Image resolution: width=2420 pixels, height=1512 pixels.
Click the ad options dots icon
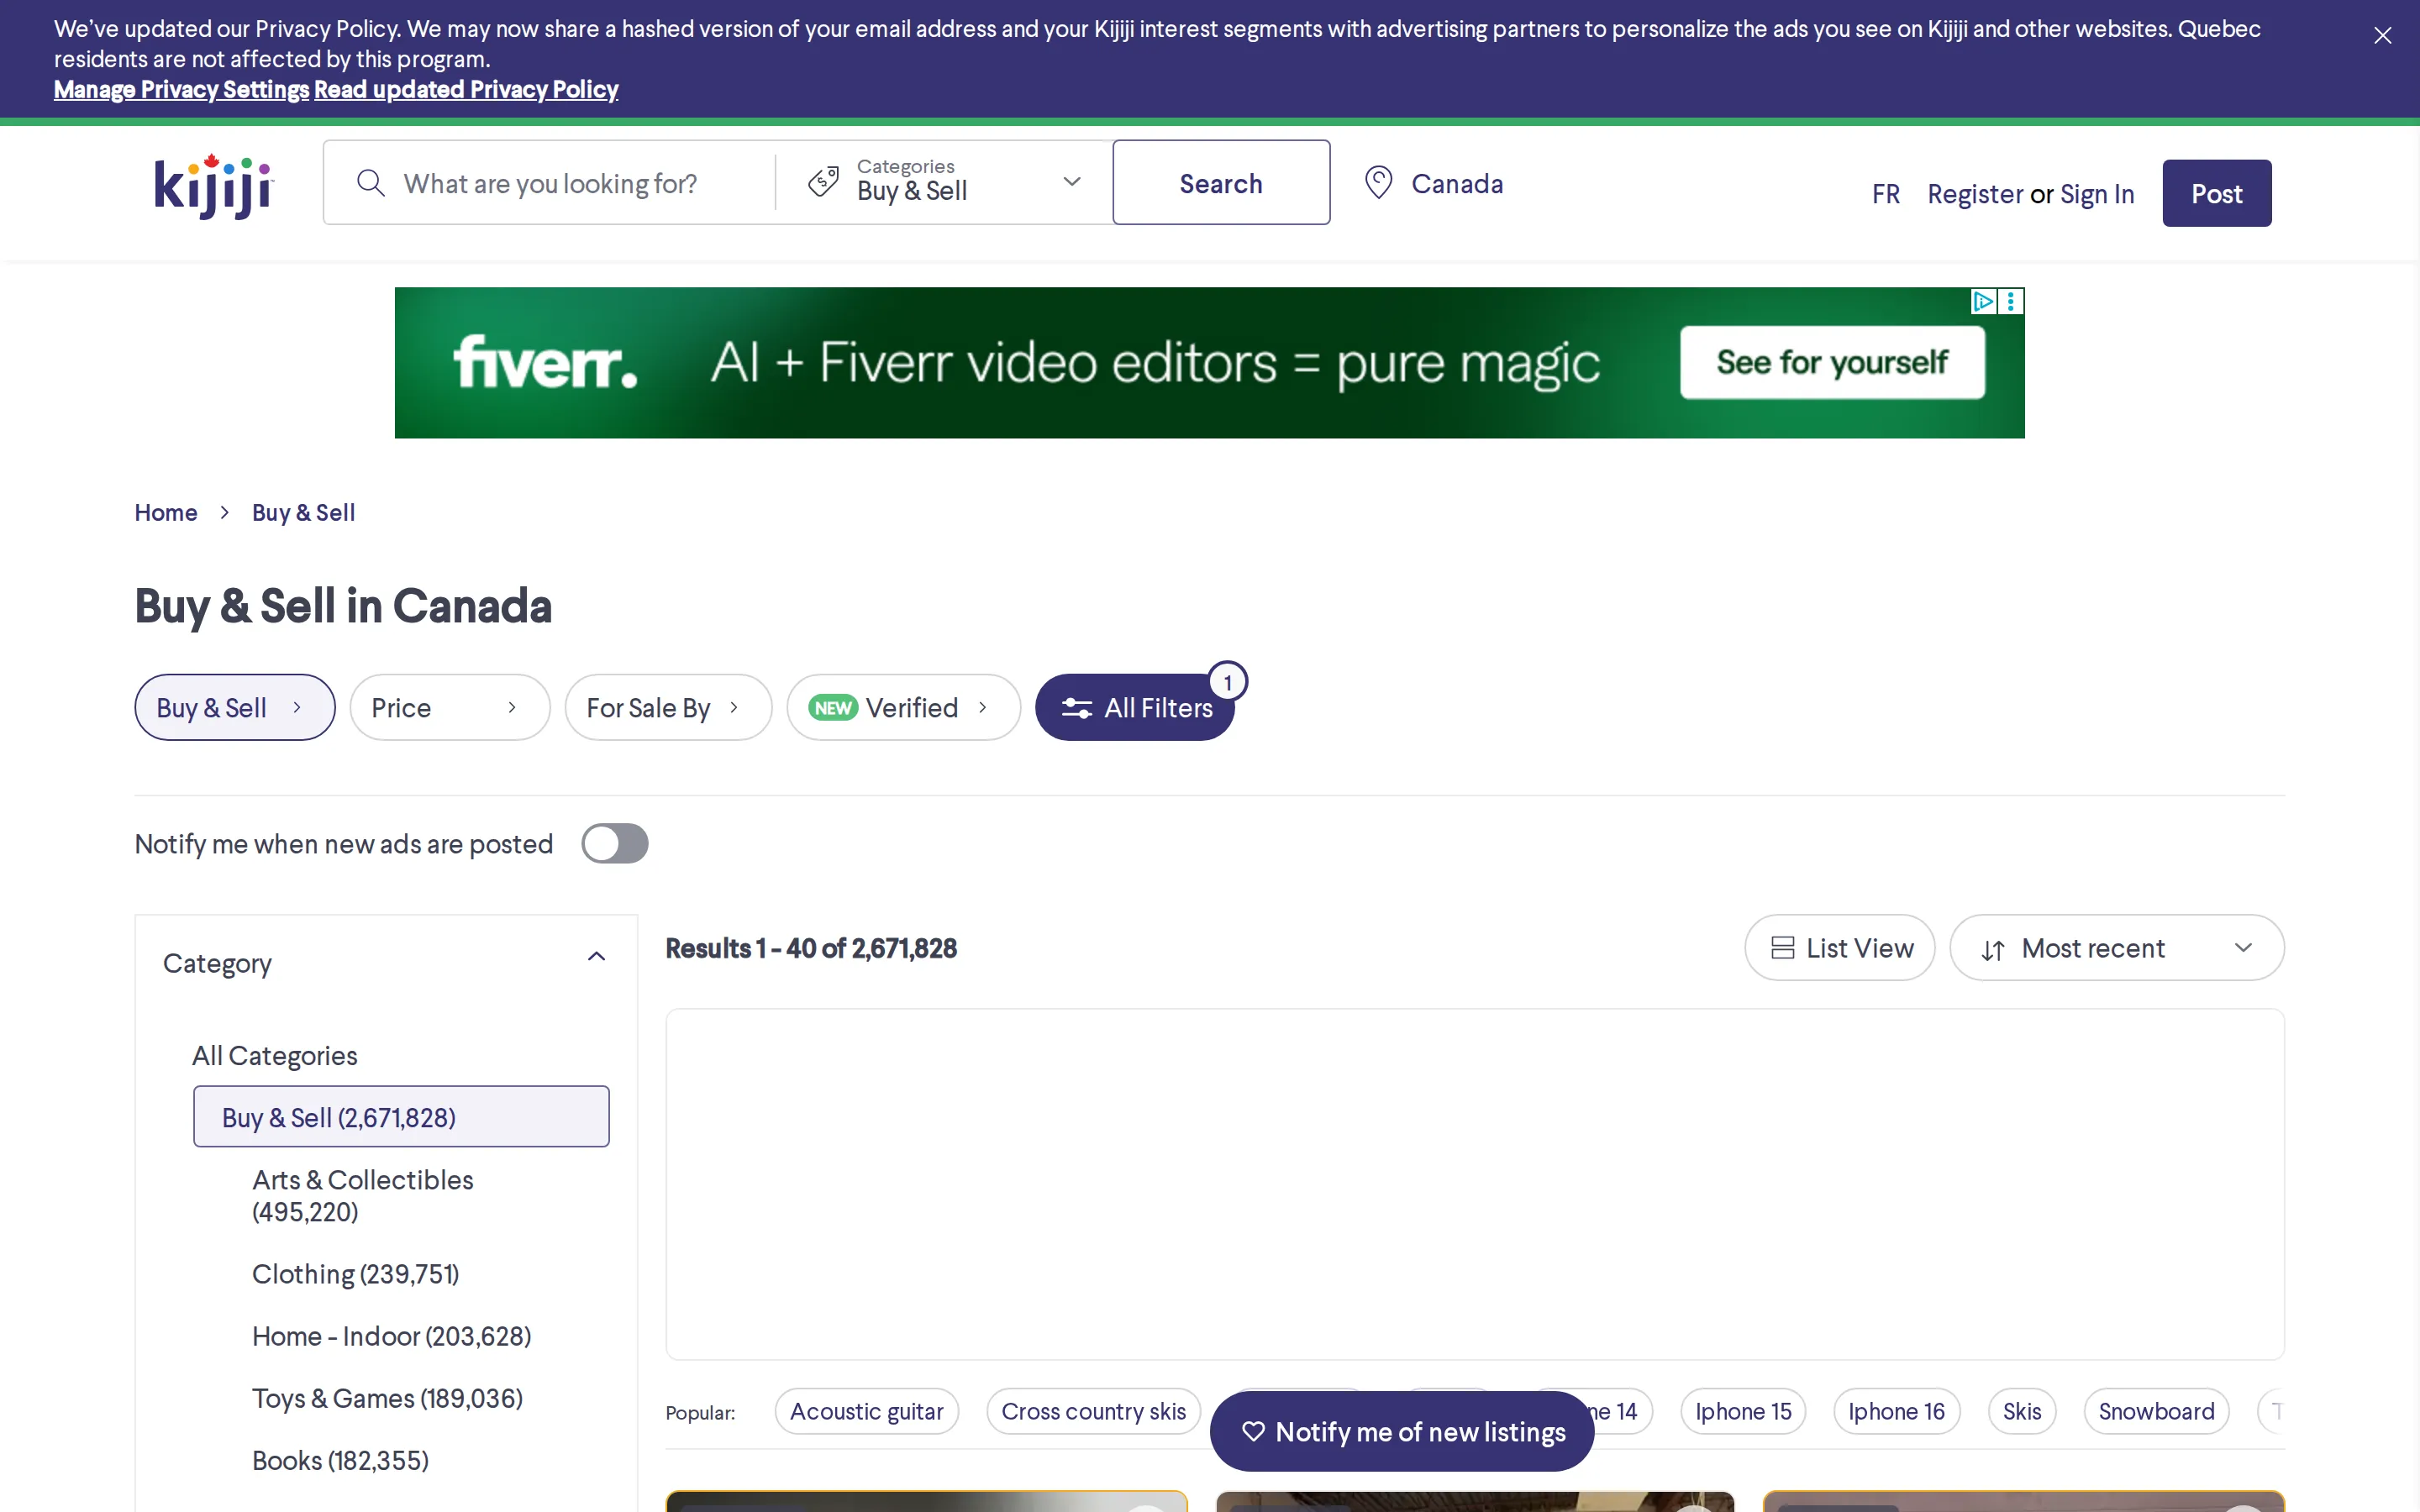pyautogui.click(x=2011, y=301)
